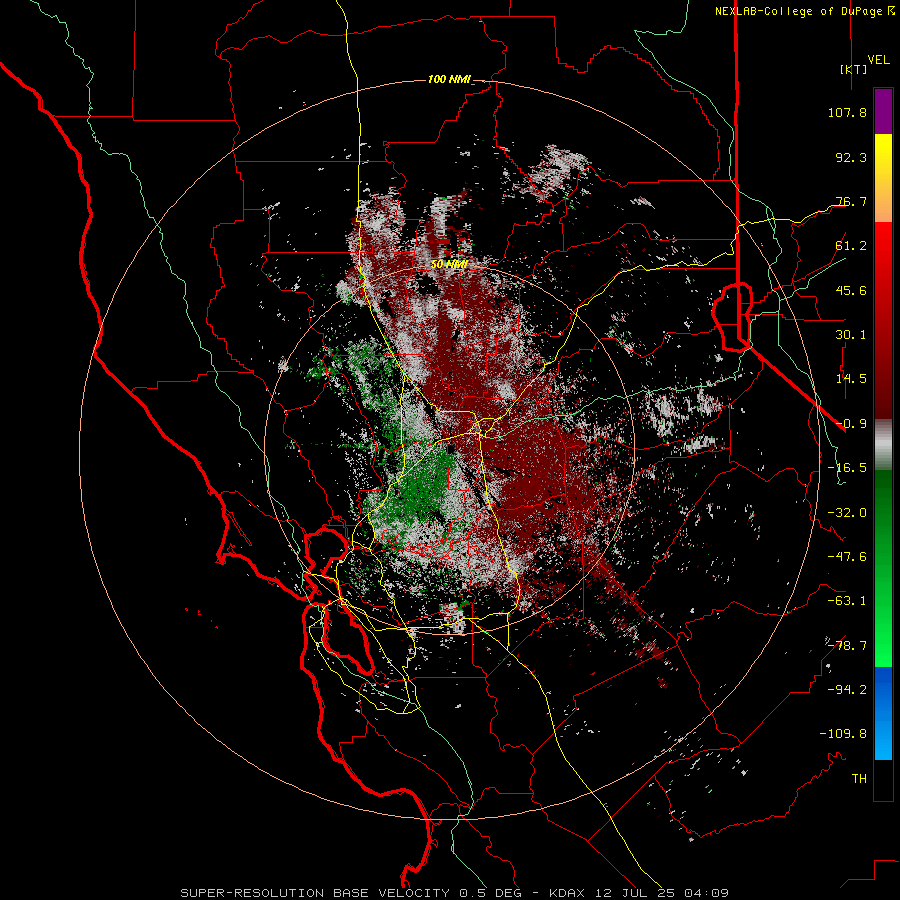
Task: Click the NEXLAB-College of DuPage label
Action: click(804, 11)
